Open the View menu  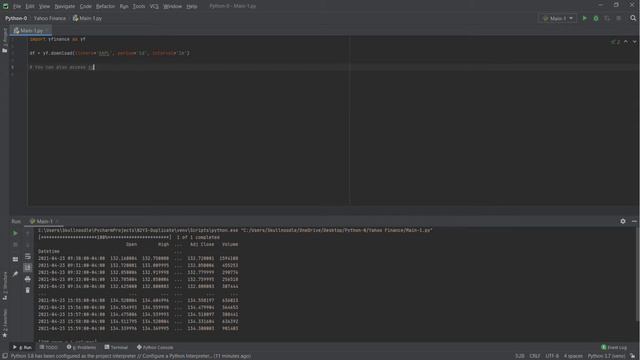pos(44,6)
